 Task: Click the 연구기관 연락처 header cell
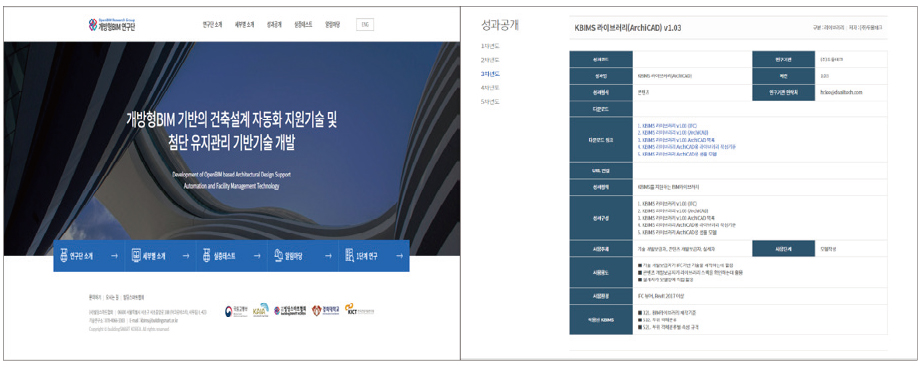pyautogui.click(x=784, y=92)
